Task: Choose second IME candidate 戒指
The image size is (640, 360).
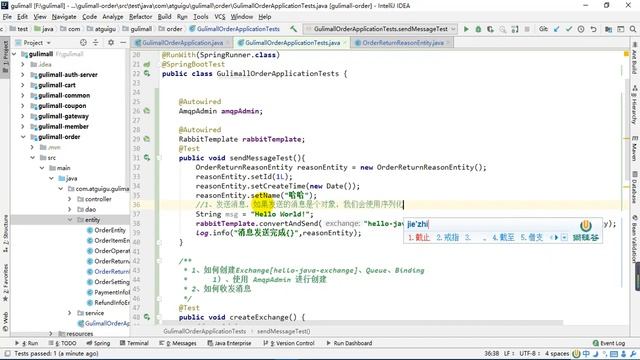Action: click(448, 238)
